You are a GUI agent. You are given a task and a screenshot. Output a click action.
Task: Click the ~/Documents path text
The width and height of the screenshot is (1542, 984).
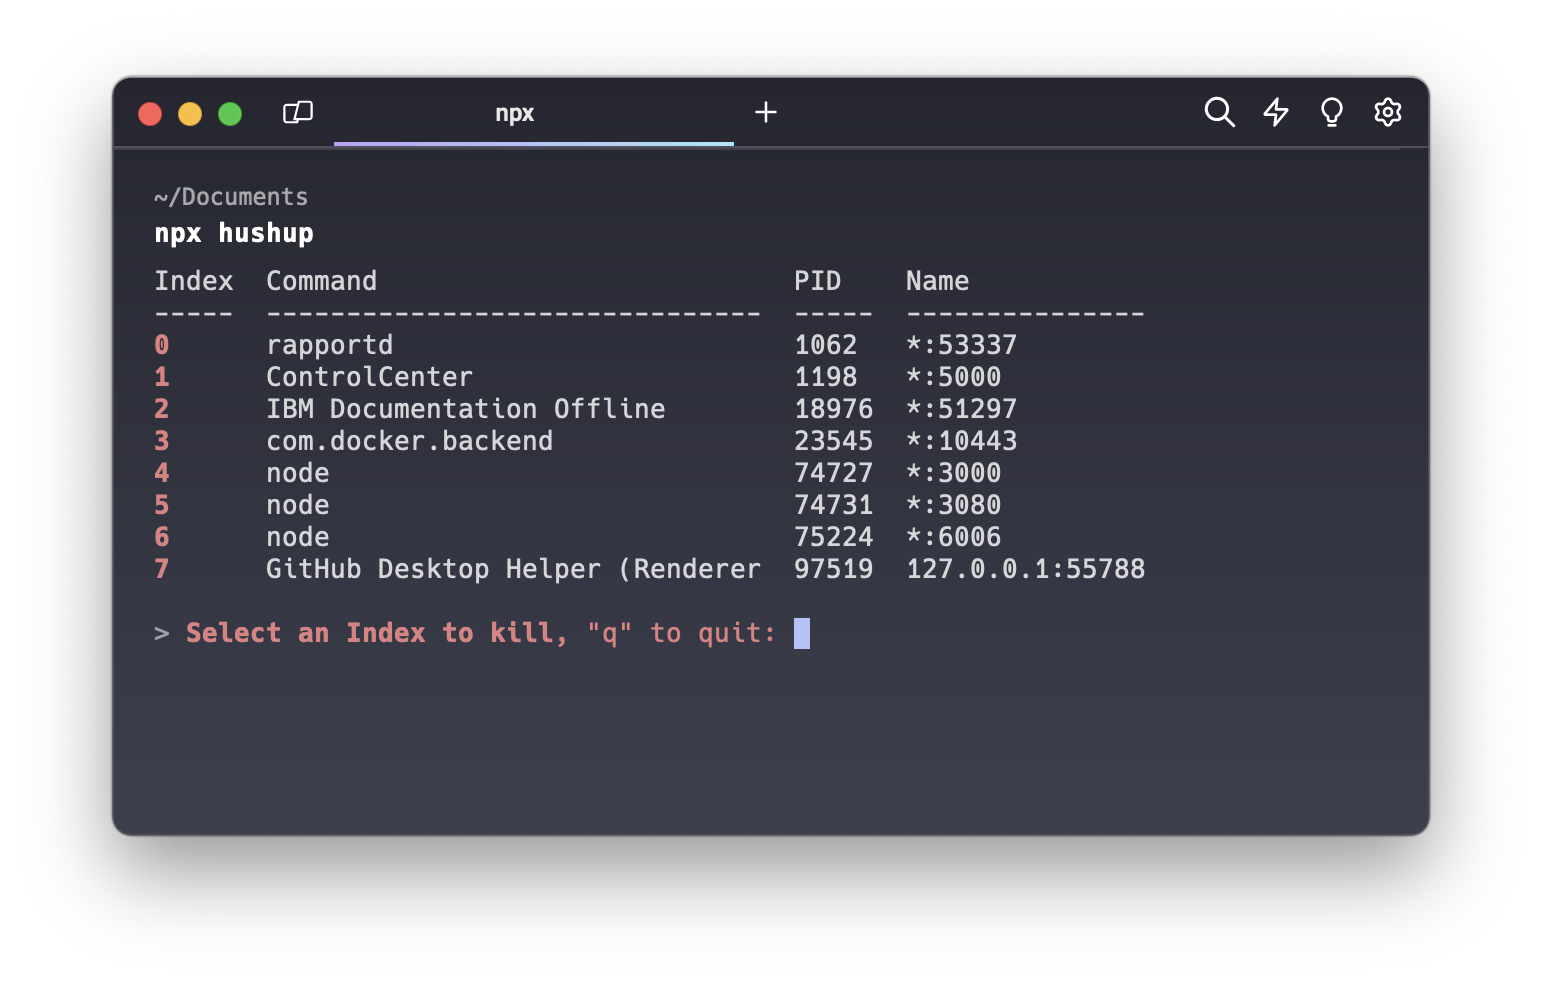[x=231, y=197]
